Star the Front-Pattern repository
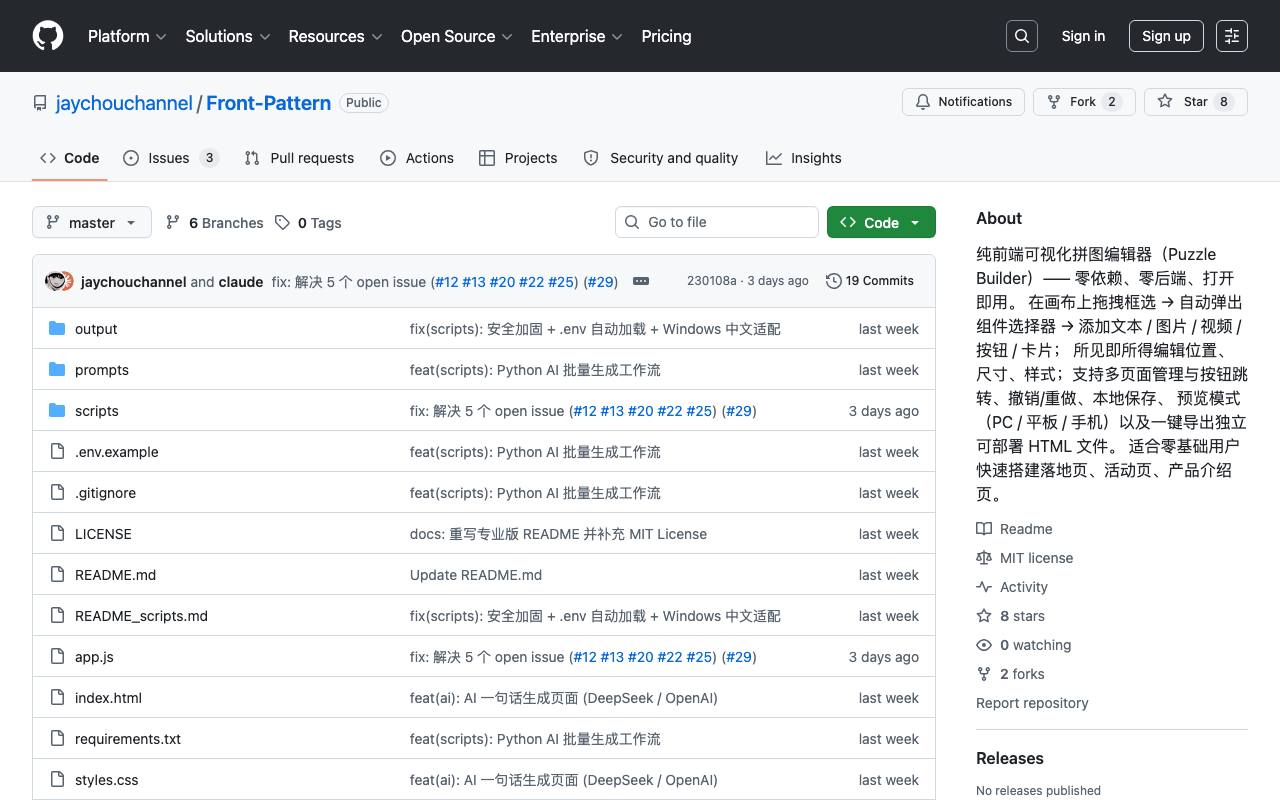This screenshot has height=800, width=1280. 1195,102
